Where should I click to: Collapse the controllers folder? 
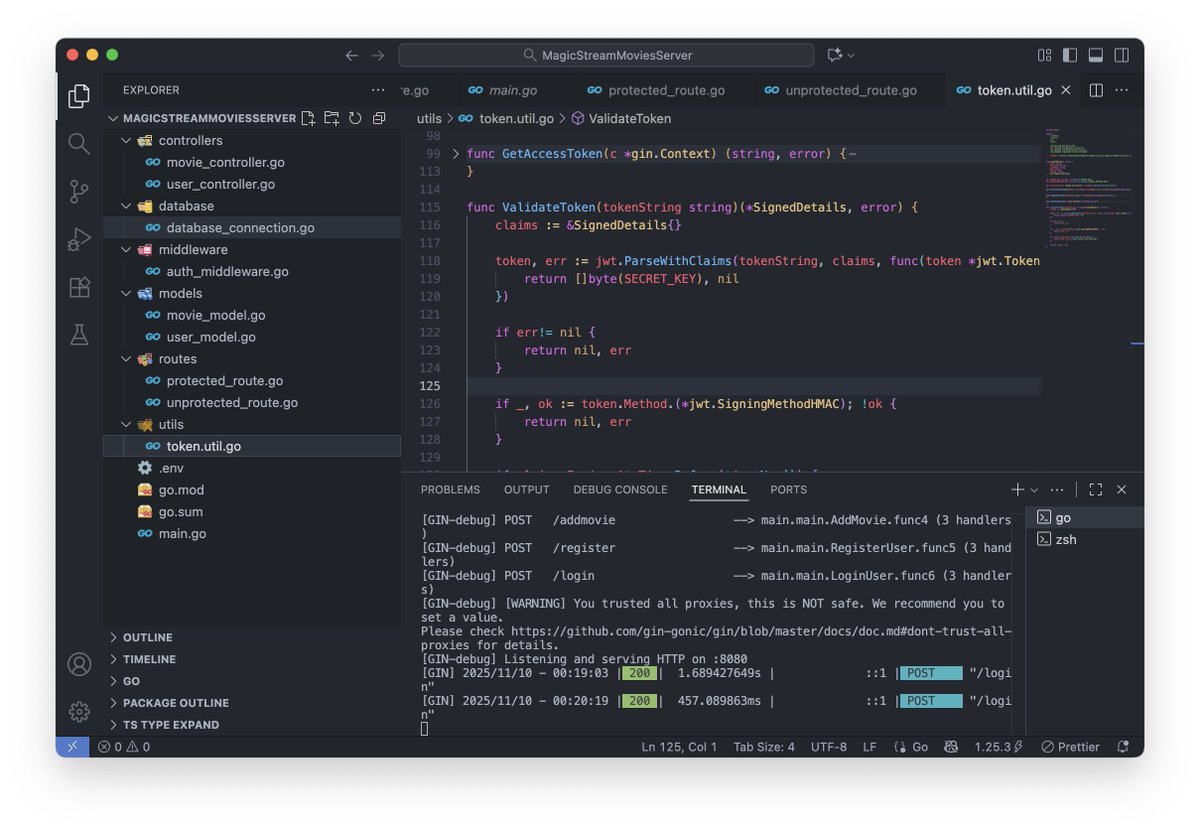[x=126, y=140]
